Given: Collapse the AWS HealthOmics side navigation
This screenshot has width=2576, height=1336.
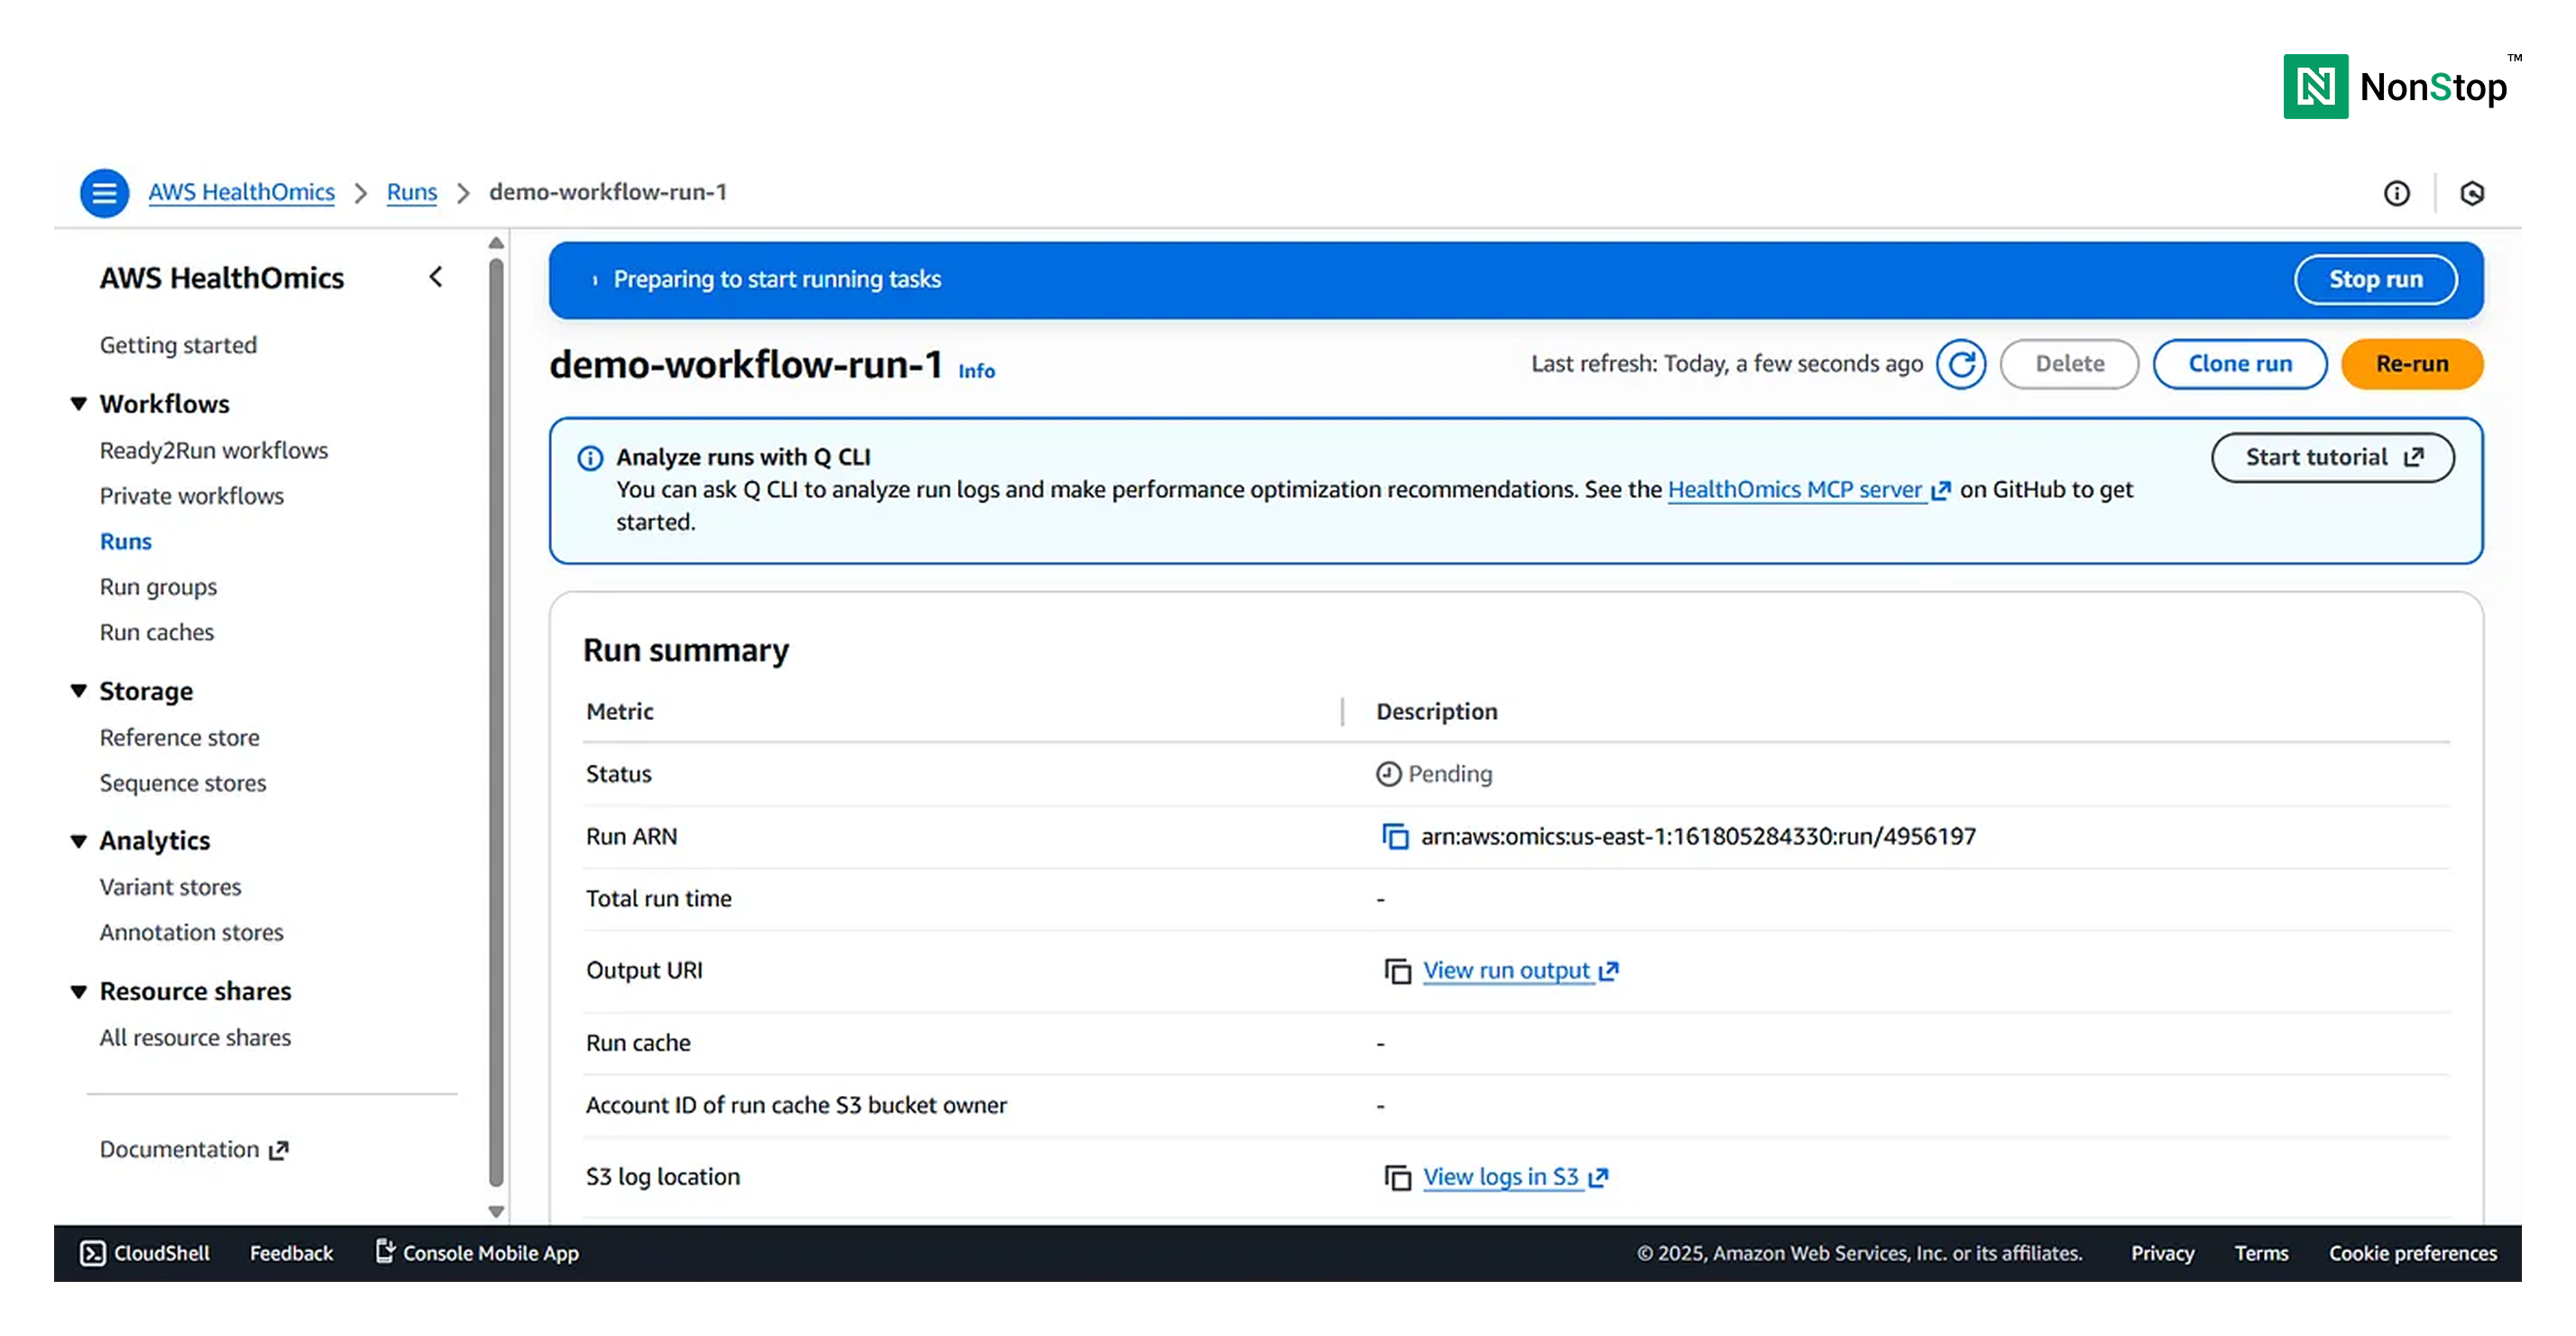Looking at the screenshot, I should pyautogui.click(x=436, y=277).
